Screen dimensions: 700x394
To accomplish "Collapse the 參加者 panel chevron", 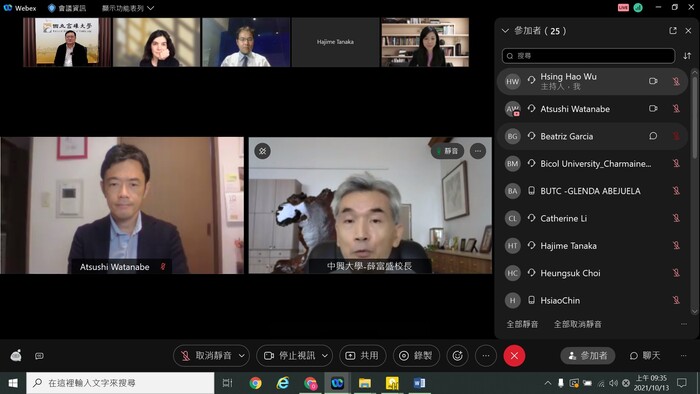I will point(505,31).
